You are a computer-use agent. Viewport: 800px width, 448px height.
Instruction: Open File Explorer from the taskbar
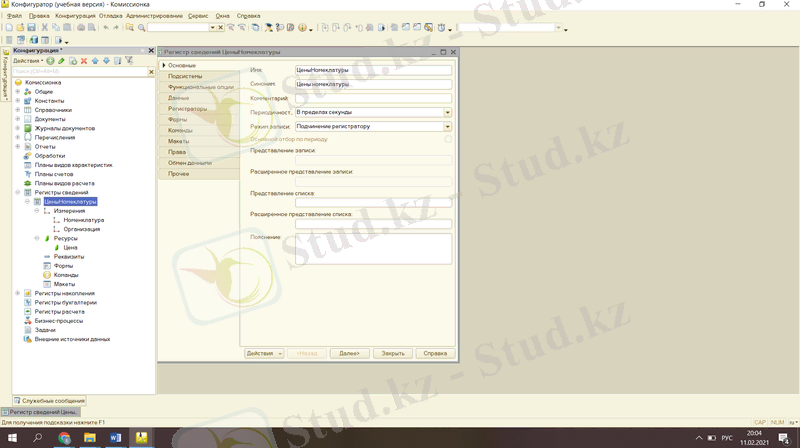(90, 437)
